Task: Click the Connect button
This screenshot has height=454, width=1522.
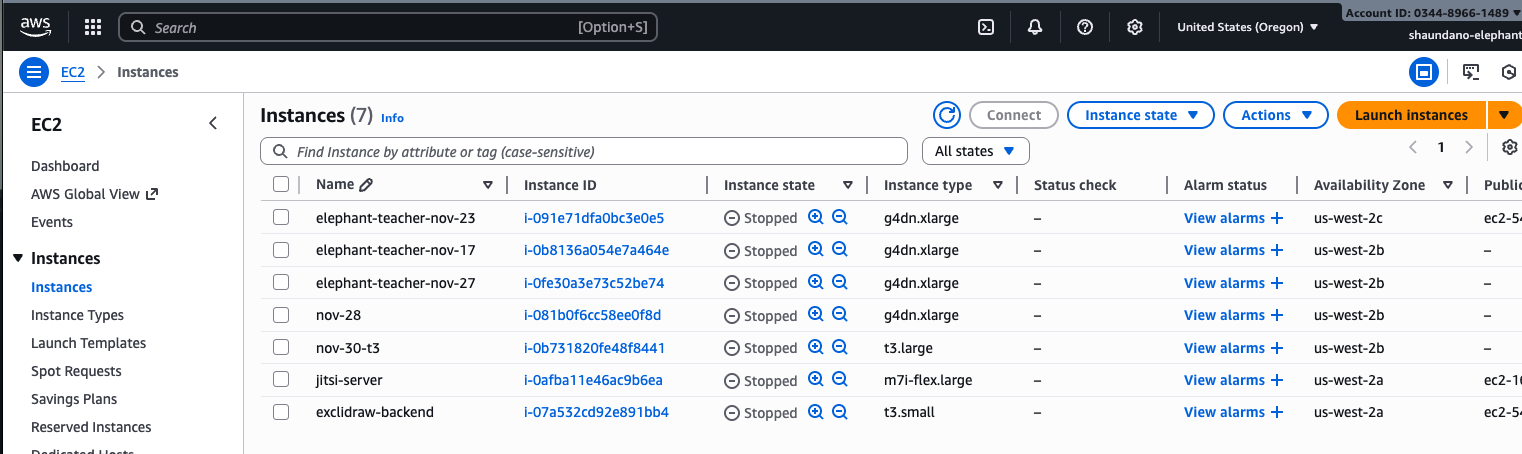Action: point(1014,115)
